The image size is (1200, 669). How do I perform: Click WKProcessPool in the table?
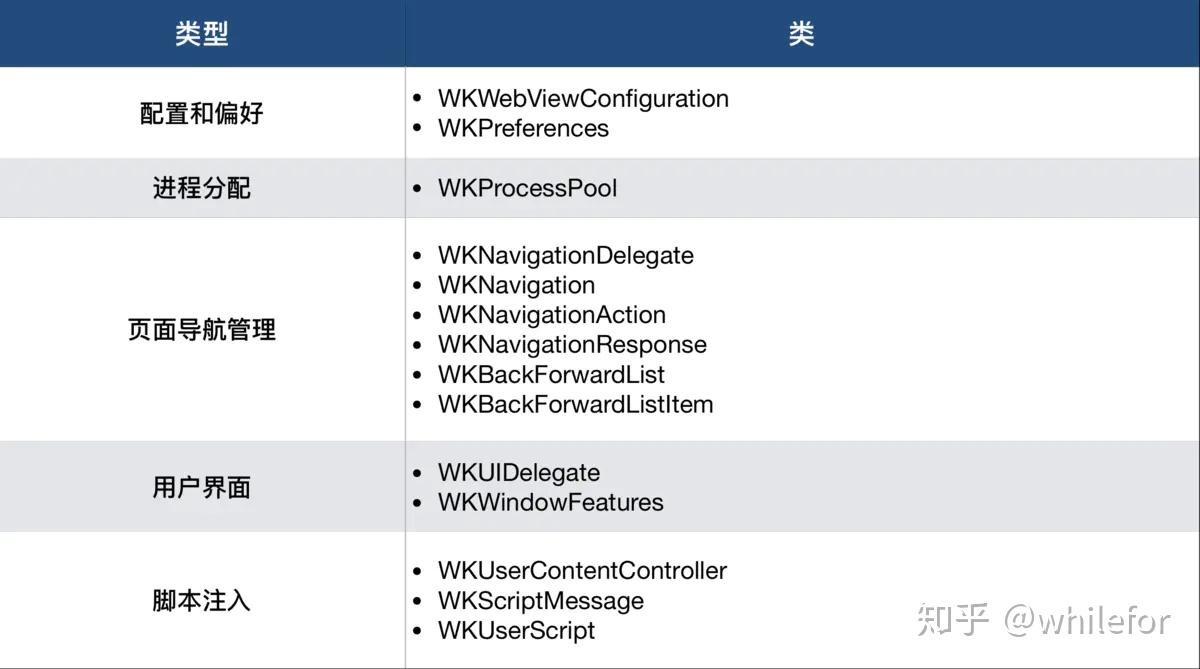[x=527, y=188]
